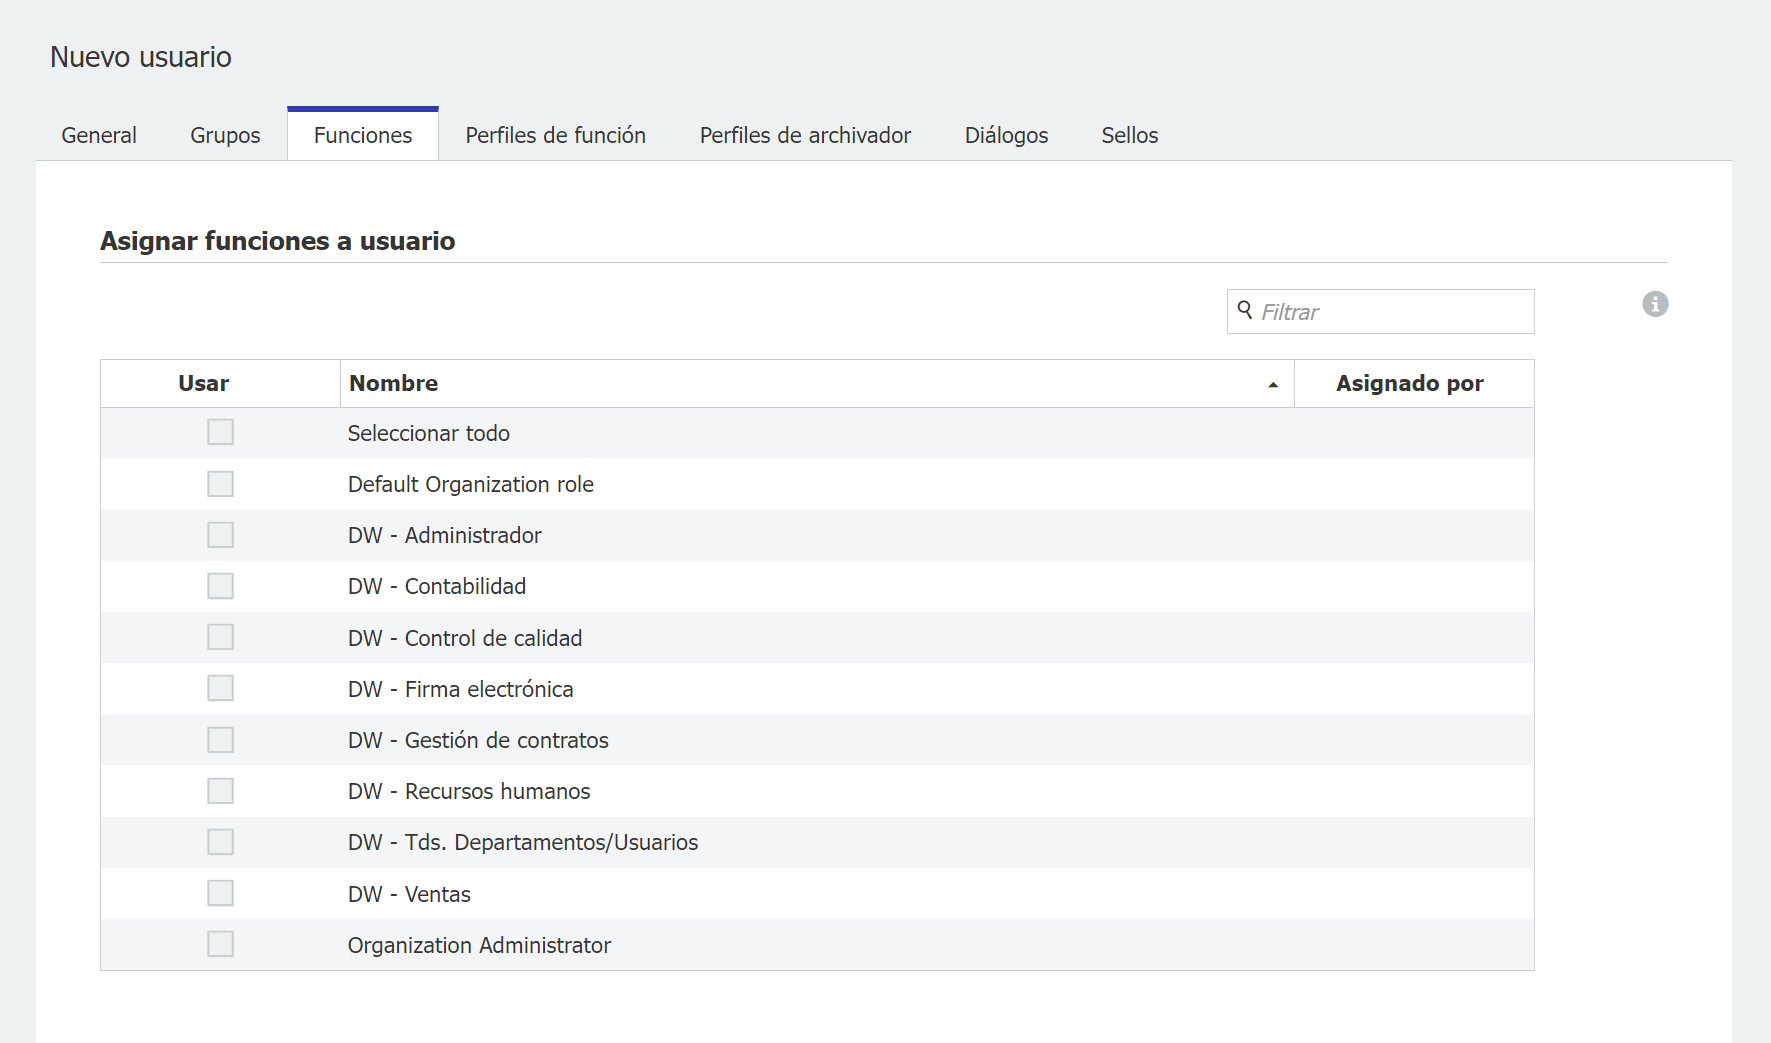
Task: Enable DW - Firma electrónica function
Action: [220, 688]
